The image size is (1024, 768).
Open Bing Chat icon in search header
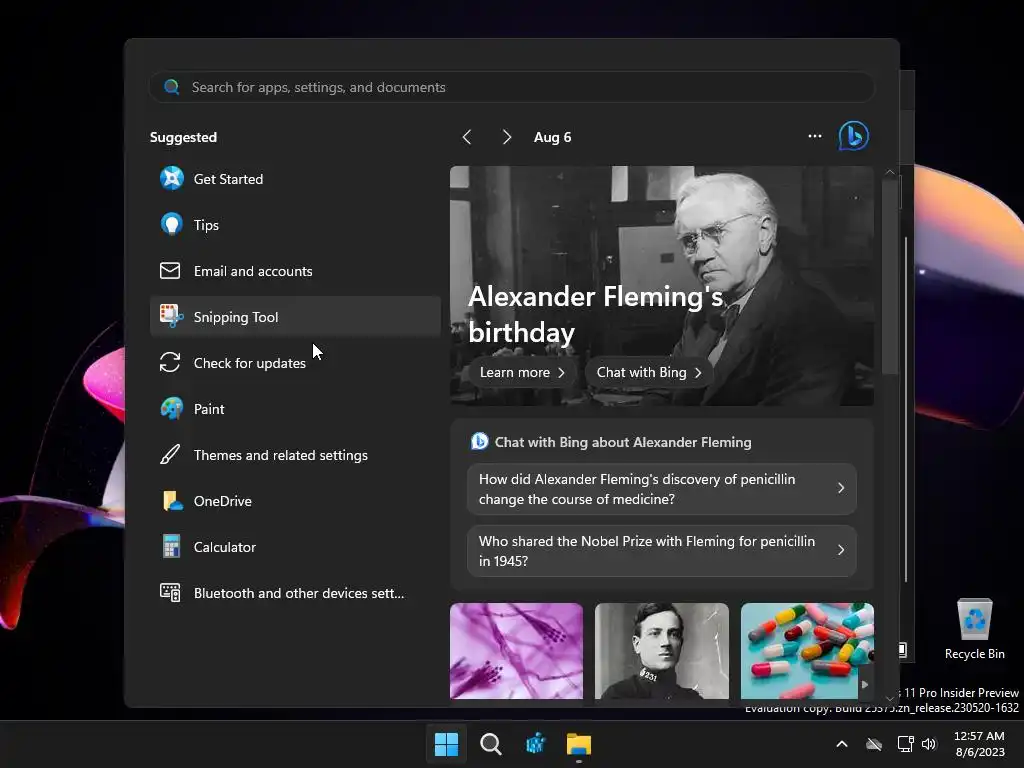pyautogui.click(x=854, y=136)
